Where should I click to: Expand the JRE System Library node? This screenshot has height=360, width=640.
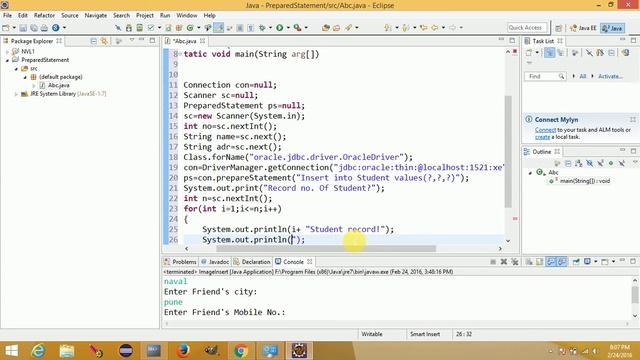[x=16, y=94]
